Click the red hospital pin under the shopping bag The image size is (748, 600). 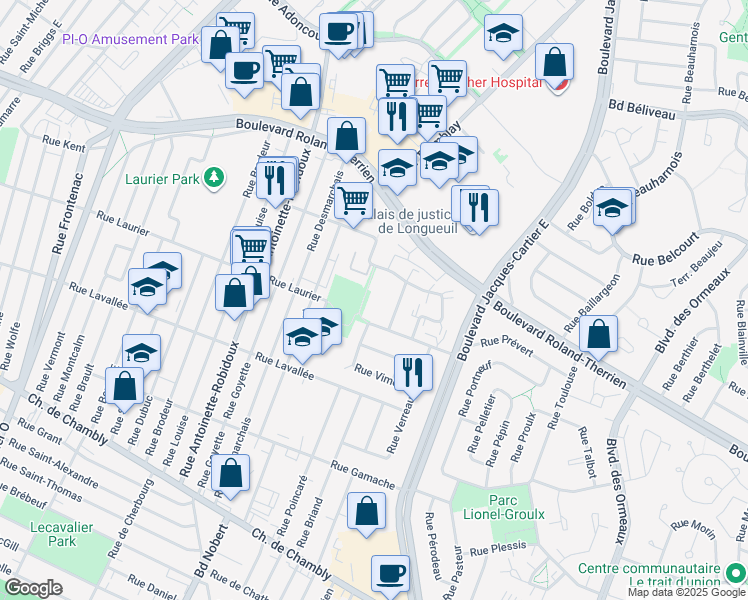click(558, 88)
